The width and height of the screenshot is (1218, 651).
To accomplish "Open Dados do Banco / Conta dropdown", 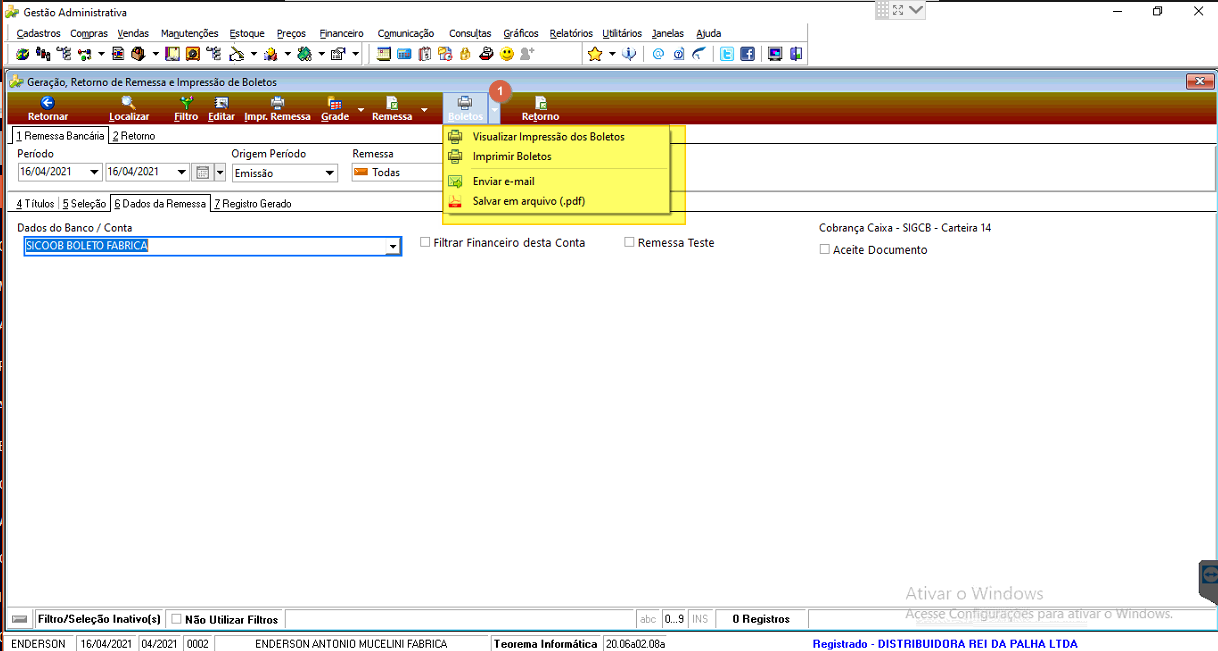I will click(x=394, y=246).
